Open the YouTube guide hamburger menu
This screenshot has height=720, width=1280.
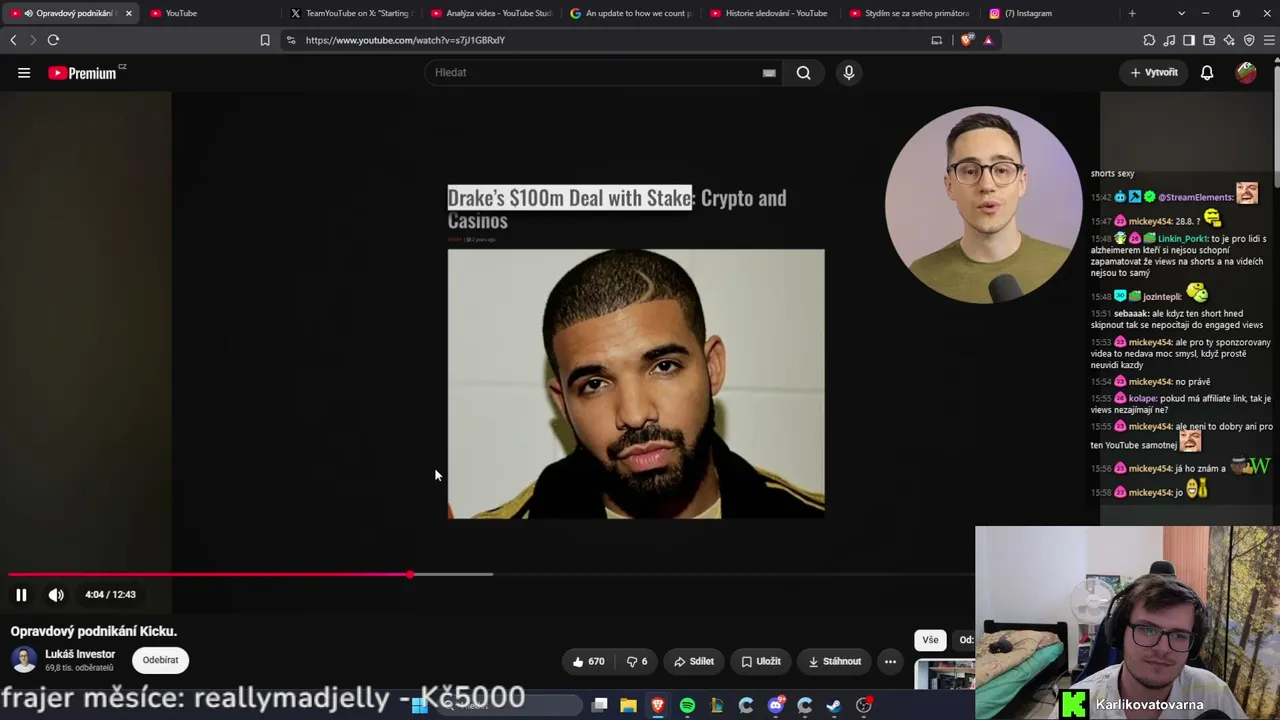point(24,73)
